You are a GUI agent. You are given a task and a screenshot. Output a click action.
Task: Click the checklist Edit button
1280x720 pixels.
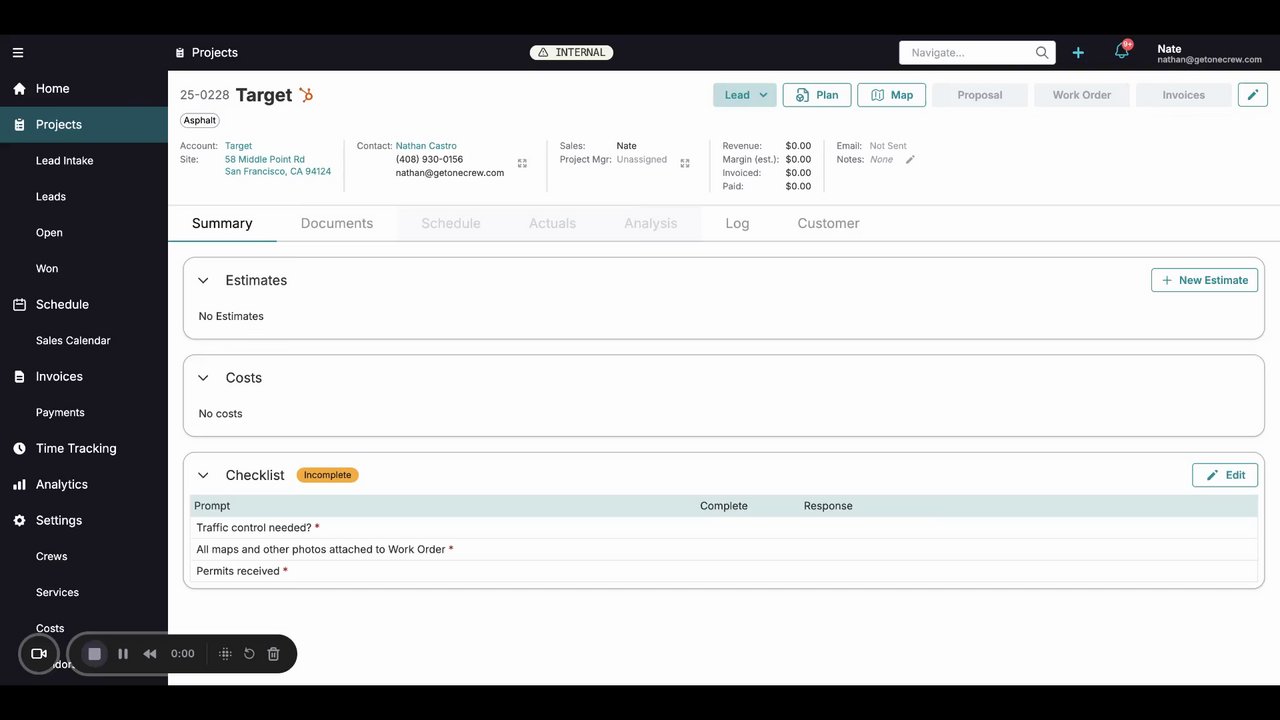(x=1225, y=475)
